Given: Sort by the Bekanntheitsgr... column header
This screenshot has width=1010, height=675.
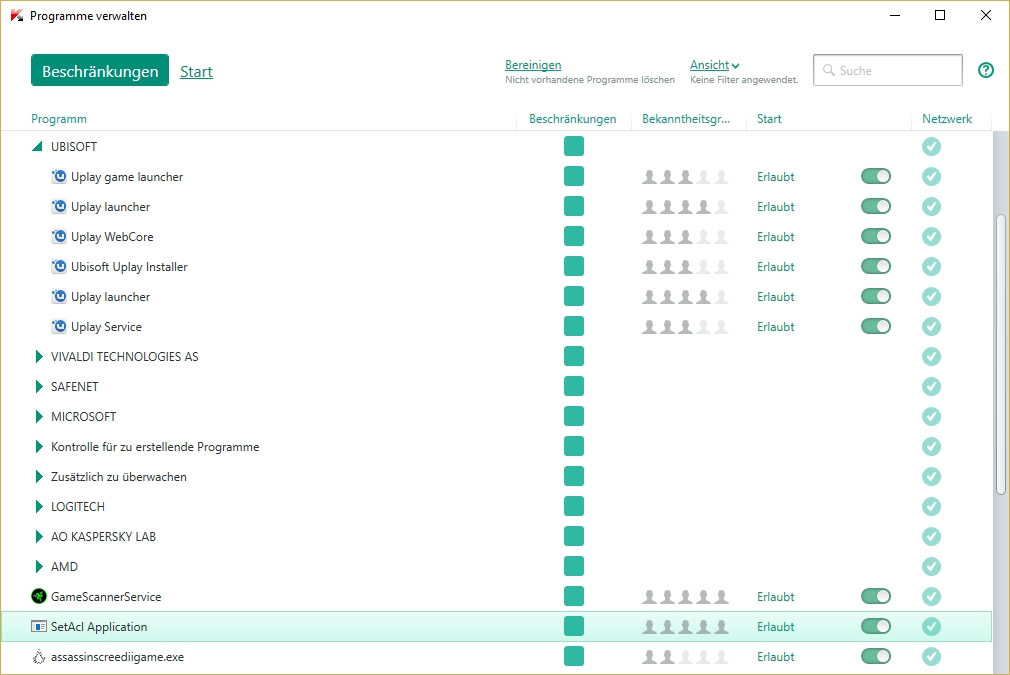Looking at the screenshot, I should point(686,119).
